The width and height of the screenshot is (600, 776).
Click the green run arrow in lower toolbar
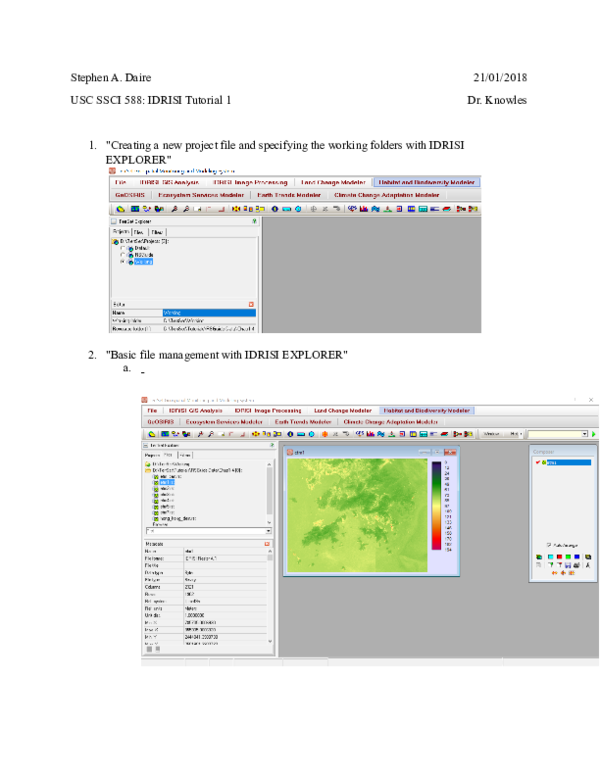tap(594, 434)
